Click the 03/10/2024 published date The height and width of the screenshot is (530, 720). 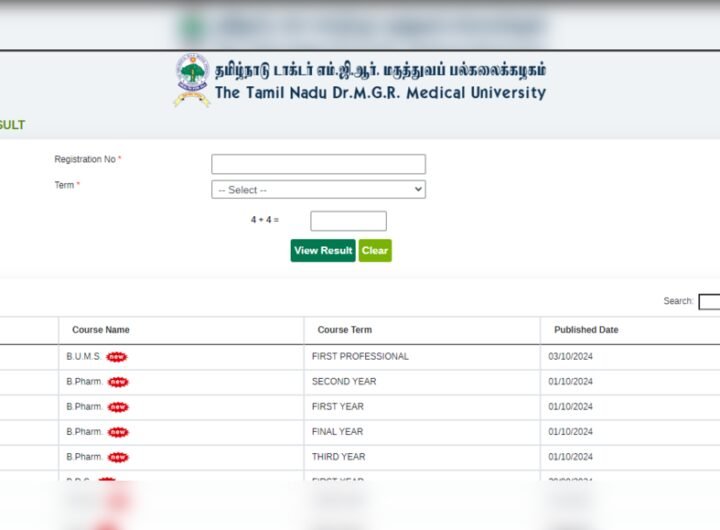[x=570, y=356]
